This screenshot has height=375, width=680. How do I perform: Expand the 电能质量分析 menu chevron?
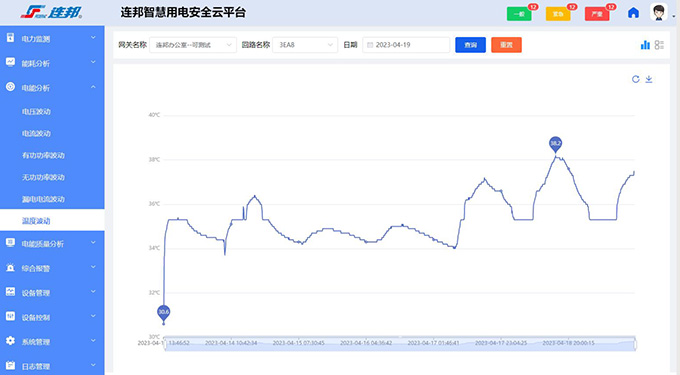(93, 243)
